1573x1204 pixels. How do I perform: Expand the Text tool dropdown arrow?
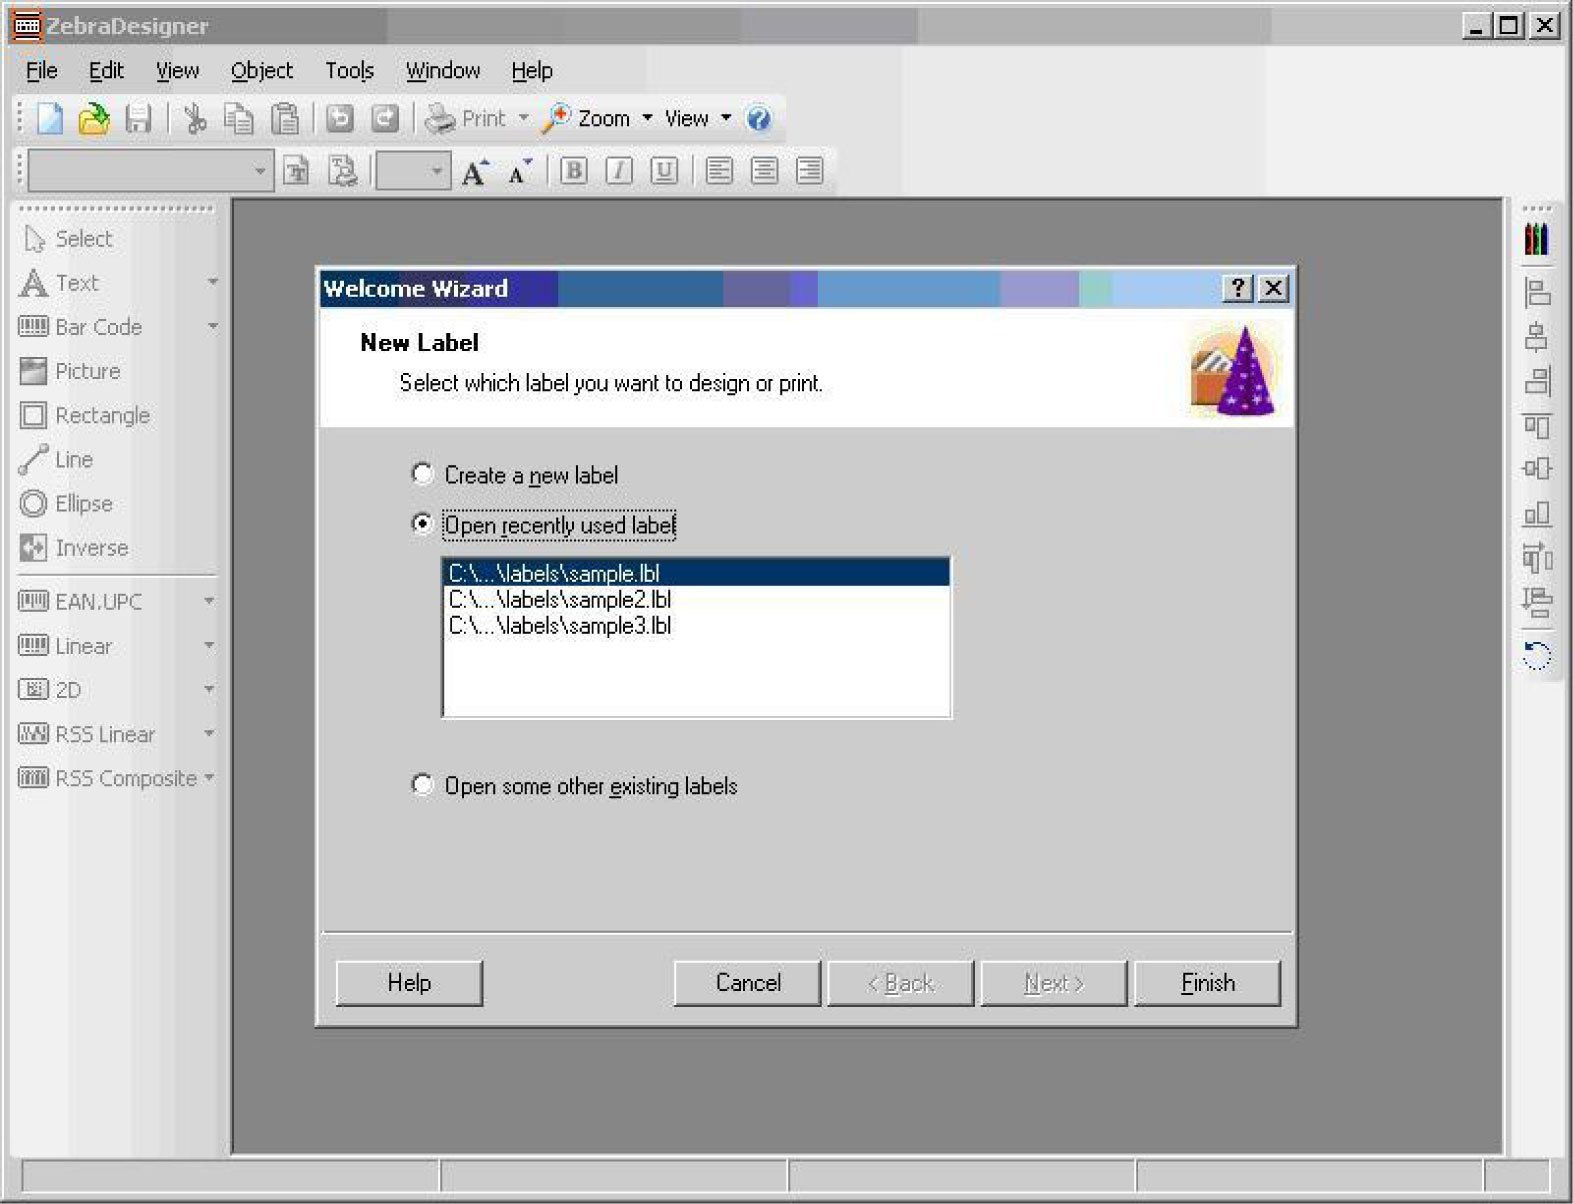click(x=212, y=283)
